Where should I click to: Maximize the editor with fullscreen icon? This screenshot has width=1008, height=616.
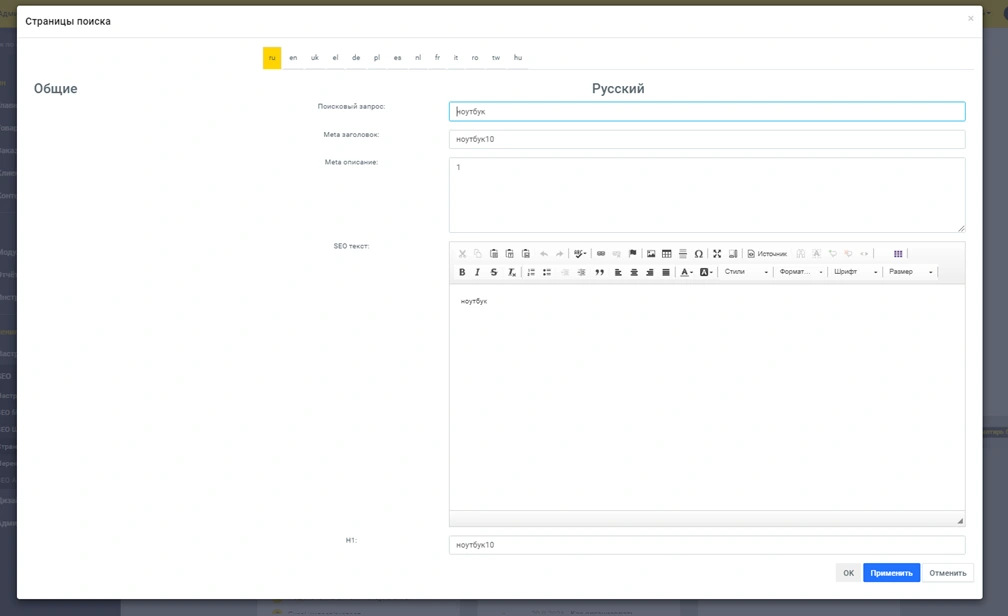click(717, 254)
